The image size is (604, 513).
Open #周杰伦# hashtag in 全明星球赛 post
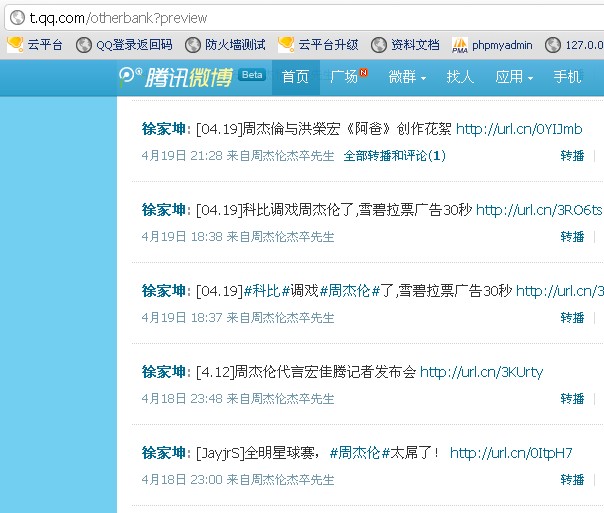pos(360,453)
